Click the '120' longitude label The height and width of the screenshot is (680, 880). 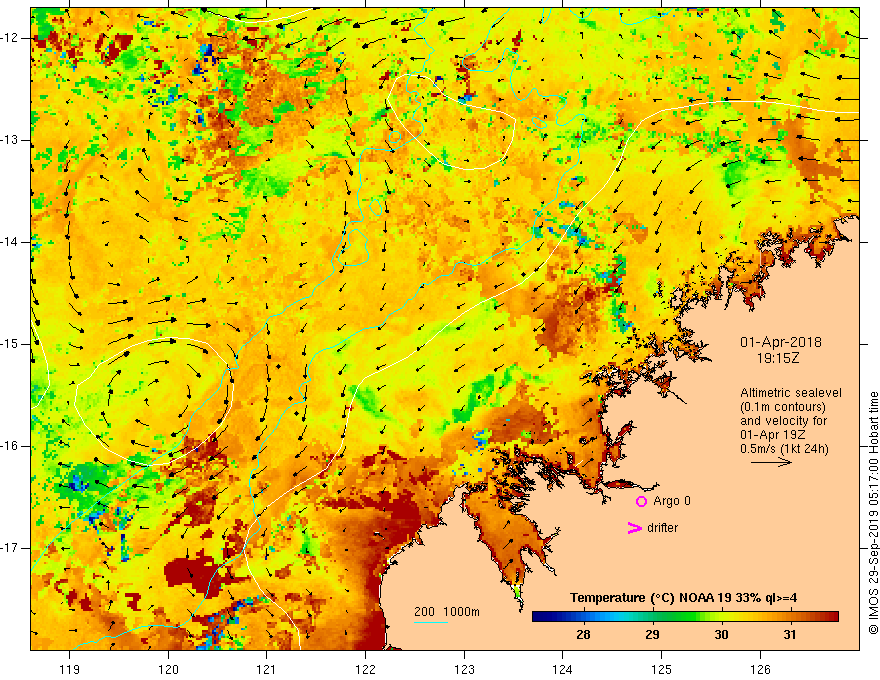pos(168,669)
